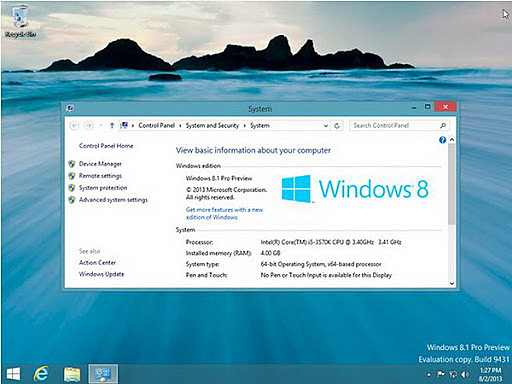Image resolution: width=512 pixels, height=384 pixels.
Task: Open the network tray icon
Action: coord(453,374)
